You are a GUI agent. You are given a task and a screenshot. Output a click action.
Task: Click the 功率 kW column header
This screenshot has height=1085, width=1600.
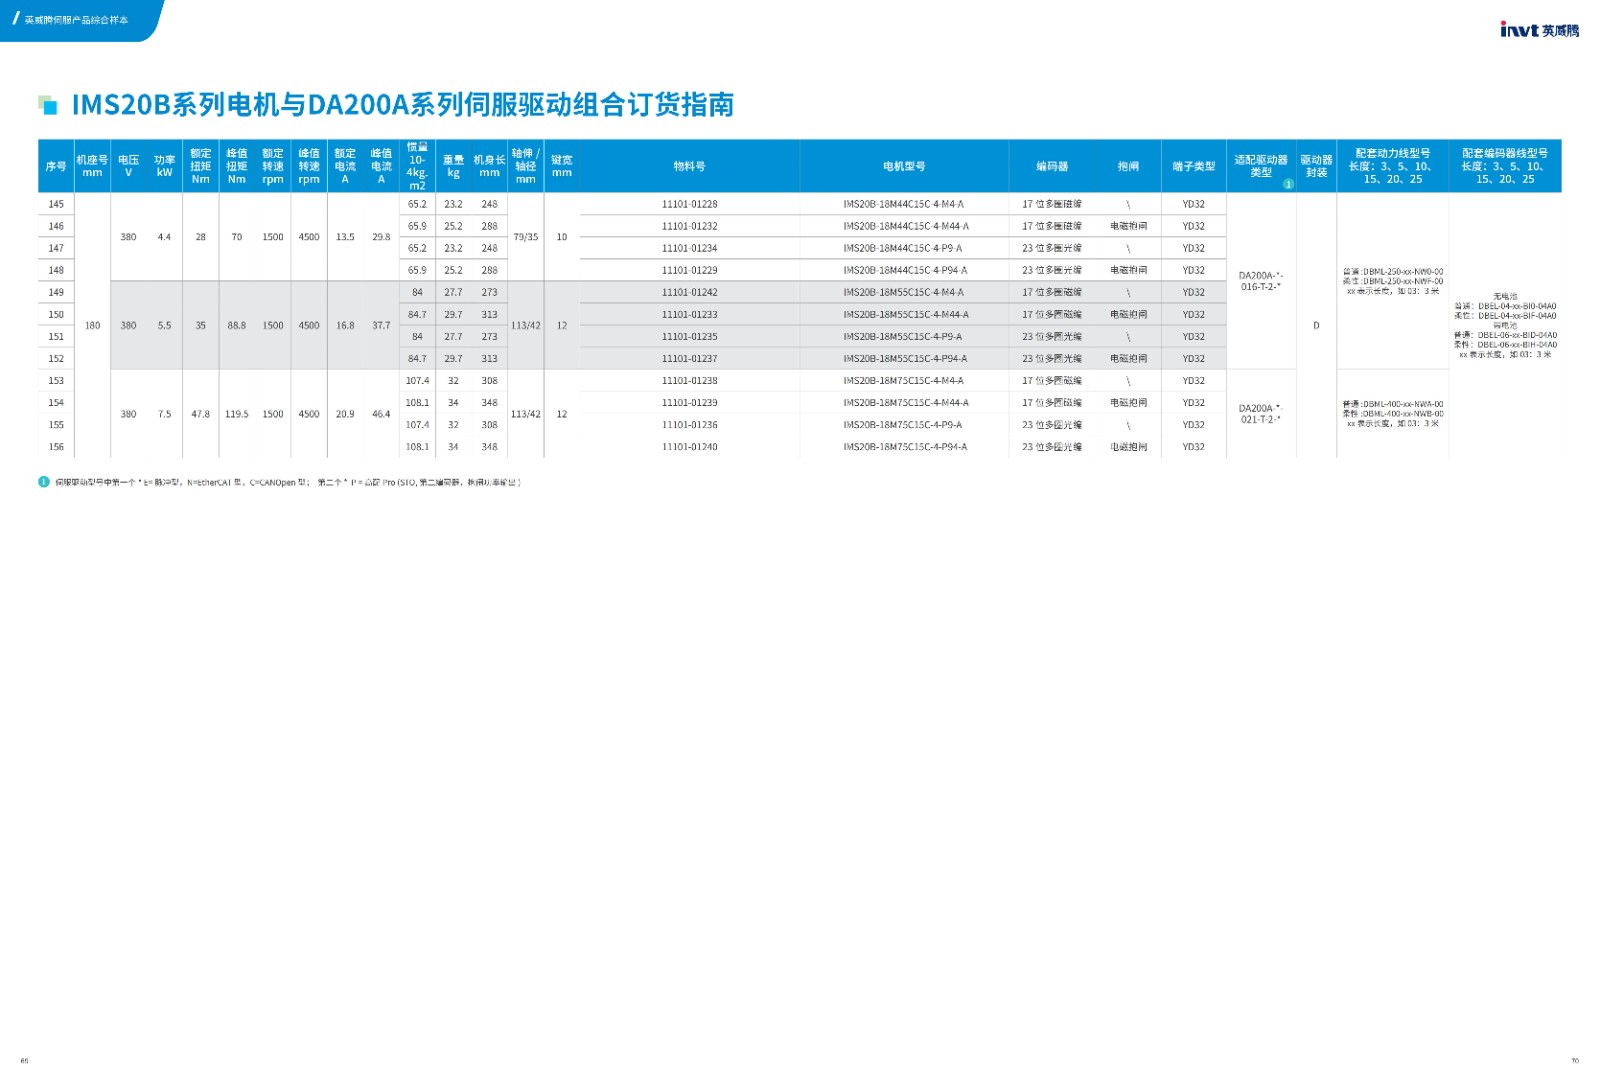164,166
